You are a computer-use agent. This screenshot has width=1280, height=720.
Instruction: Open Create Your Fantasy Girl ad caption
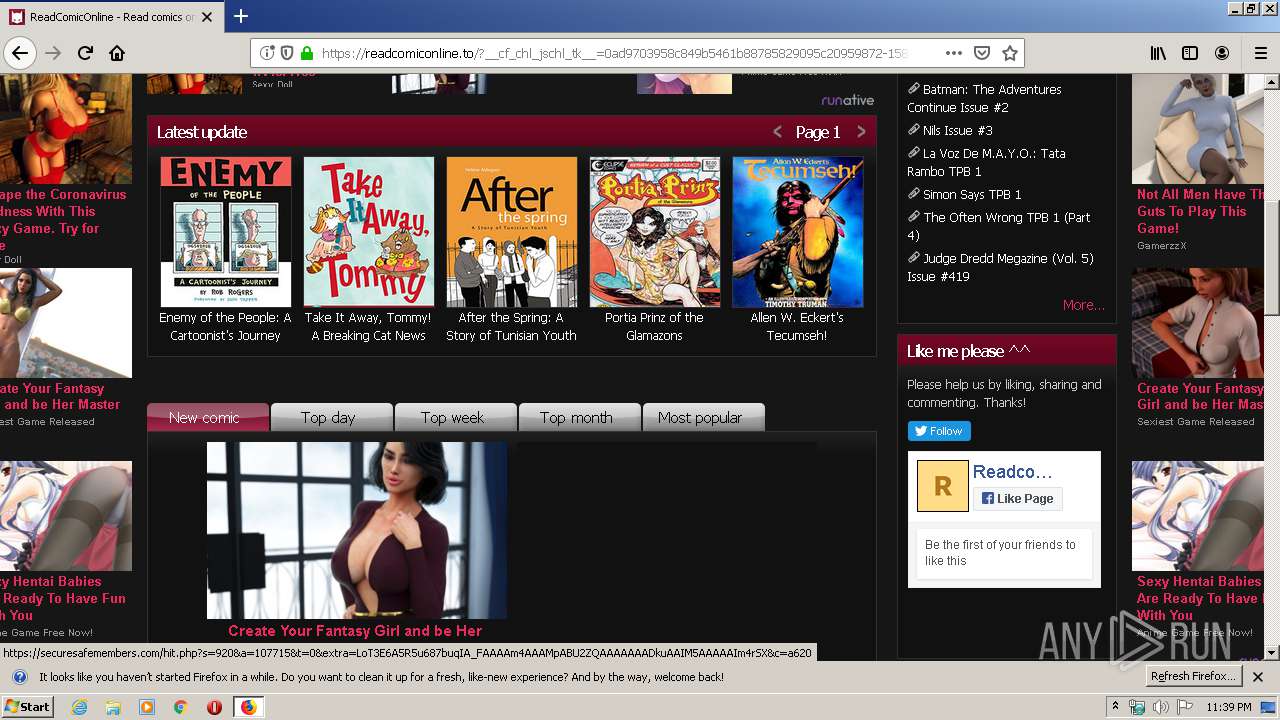355,631
